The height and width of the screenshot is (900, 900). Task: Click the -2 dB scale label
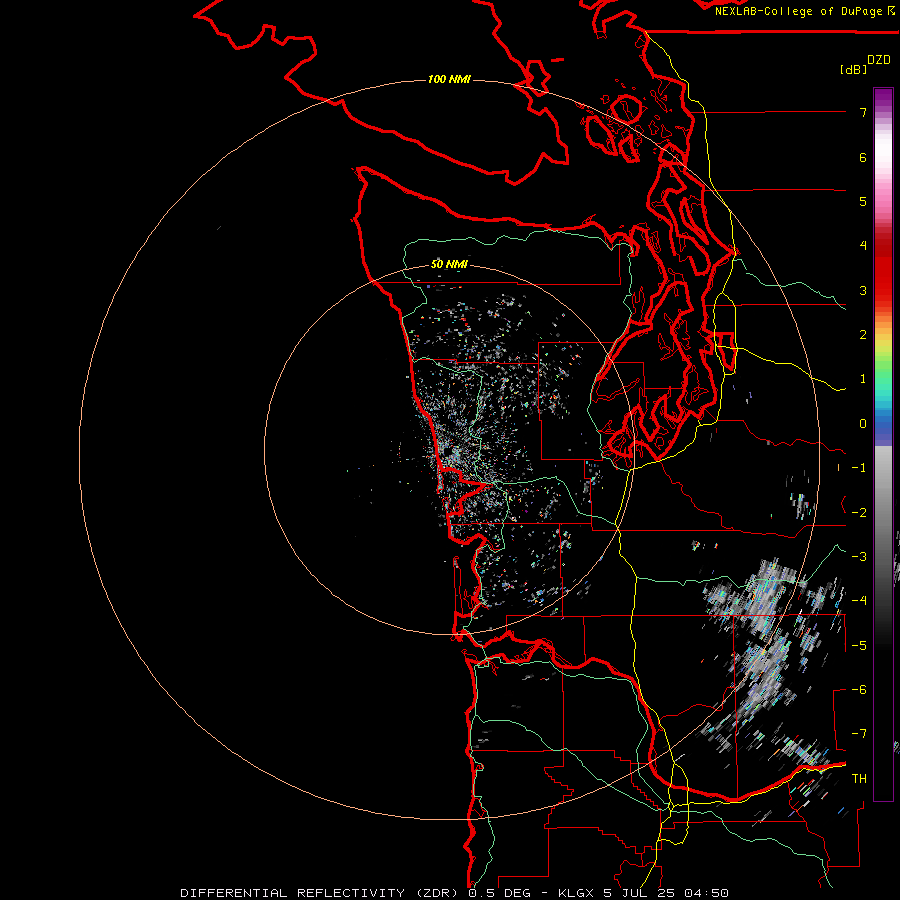pyautogui.click(x=859, y=513)
